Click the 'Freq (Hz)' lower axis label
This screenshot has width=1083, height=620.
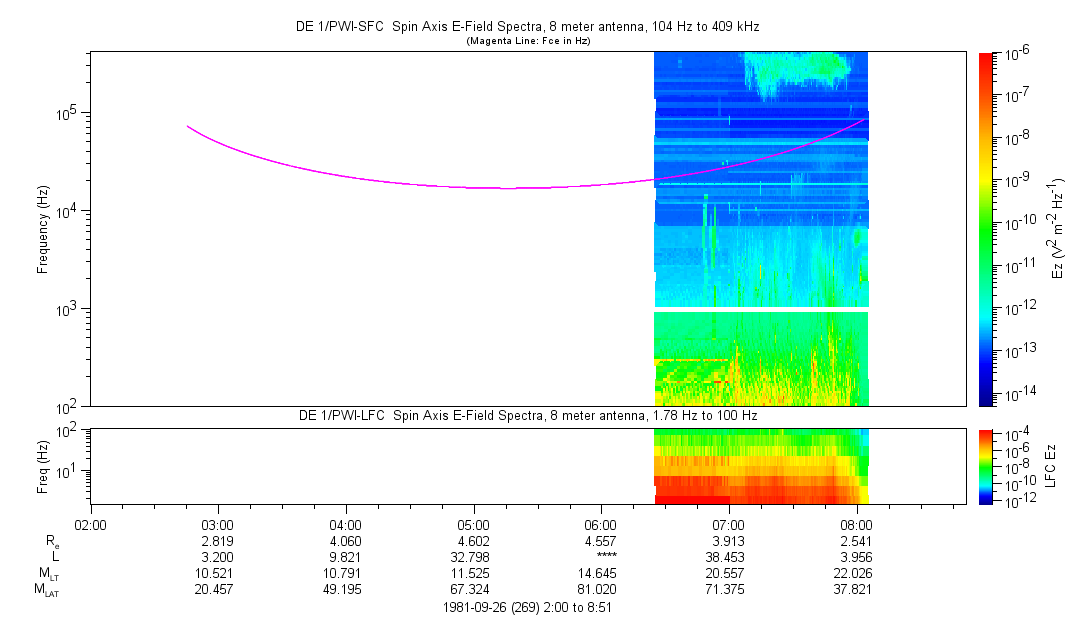[x=44, y=465]
